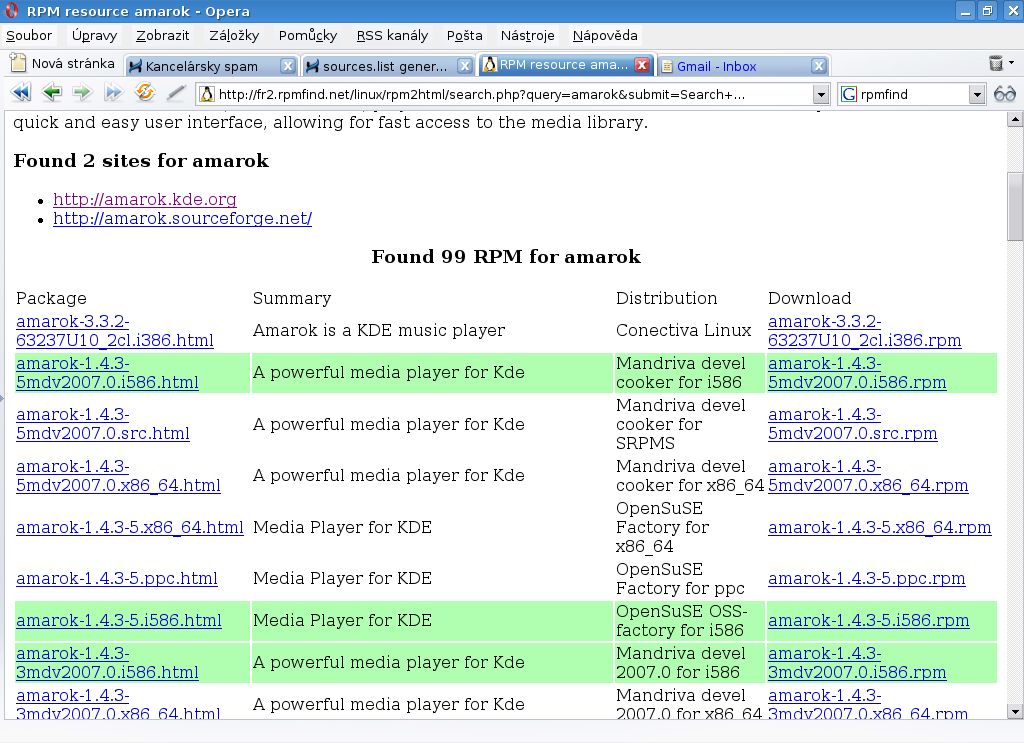Click the Opera logo in the title bar
1024x743 pixels.
click(12, 10)
